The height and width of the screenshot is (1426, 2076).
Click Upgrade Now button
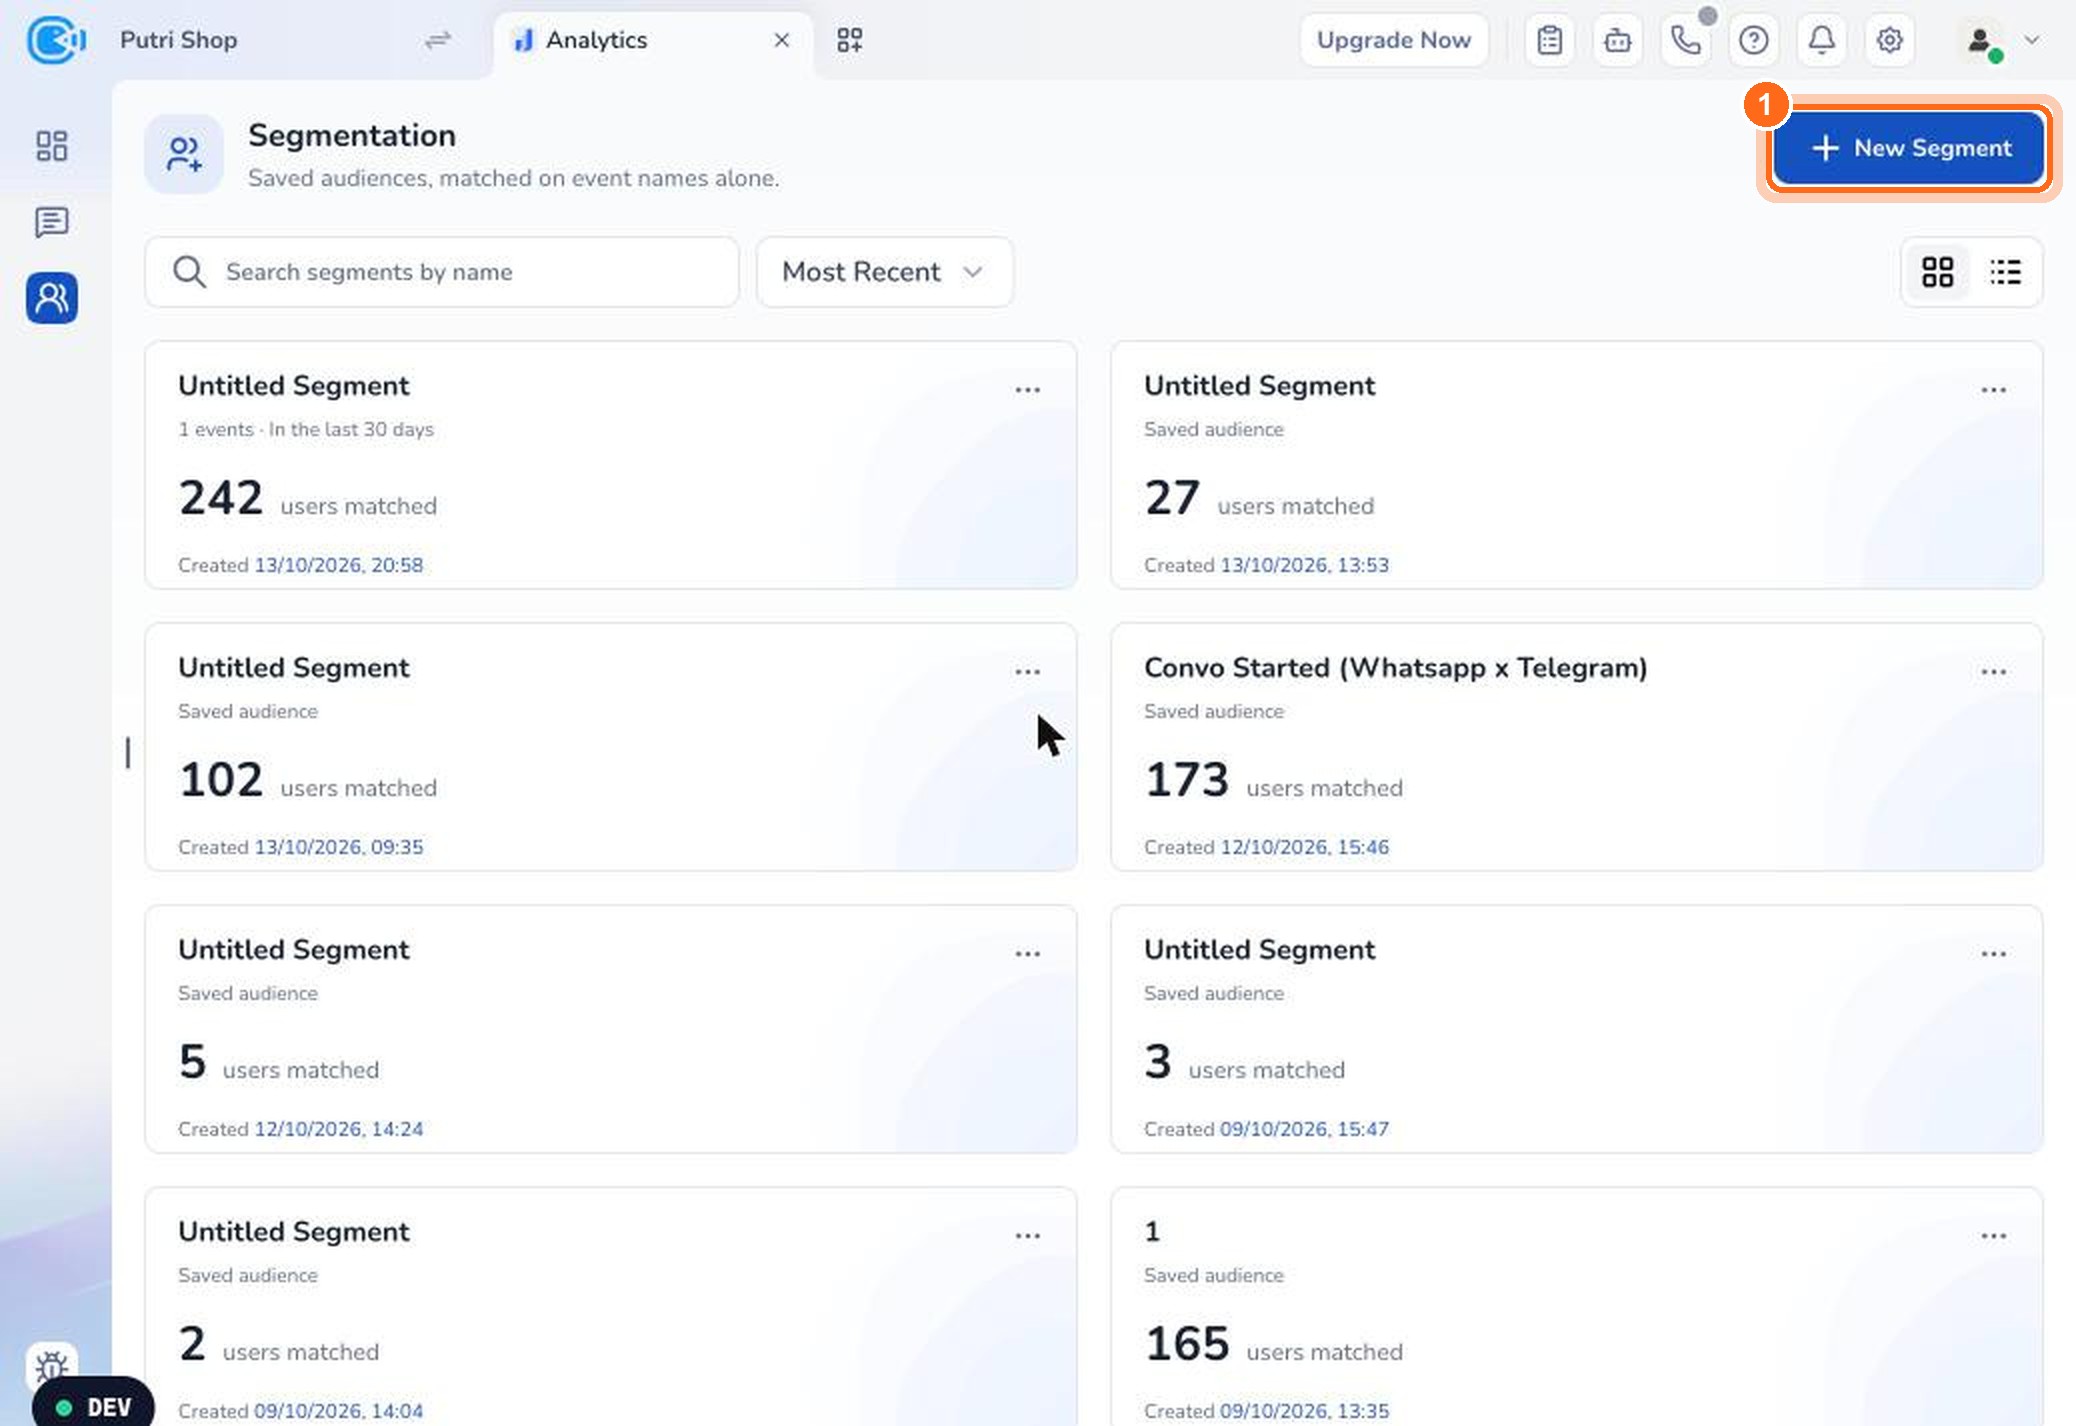point(1394,40)
